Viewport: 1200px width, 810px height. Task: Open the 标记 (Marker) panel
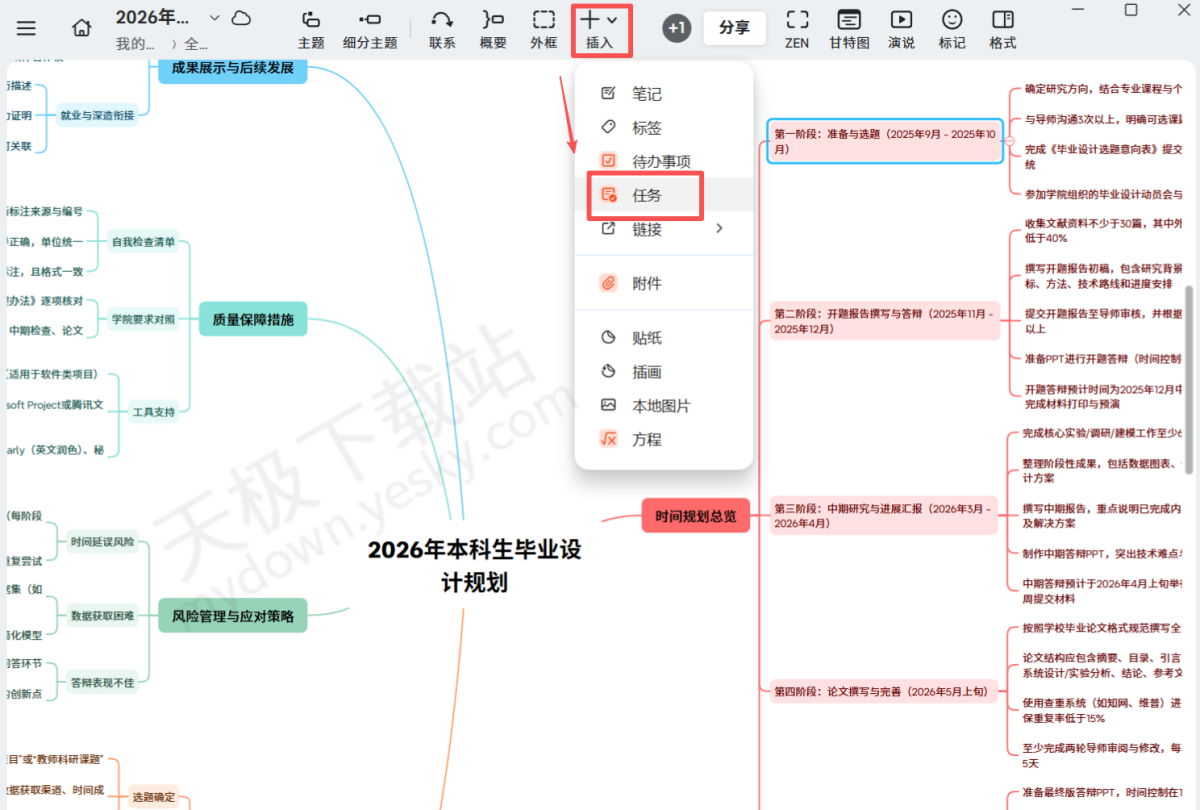[x=951, y=29]
